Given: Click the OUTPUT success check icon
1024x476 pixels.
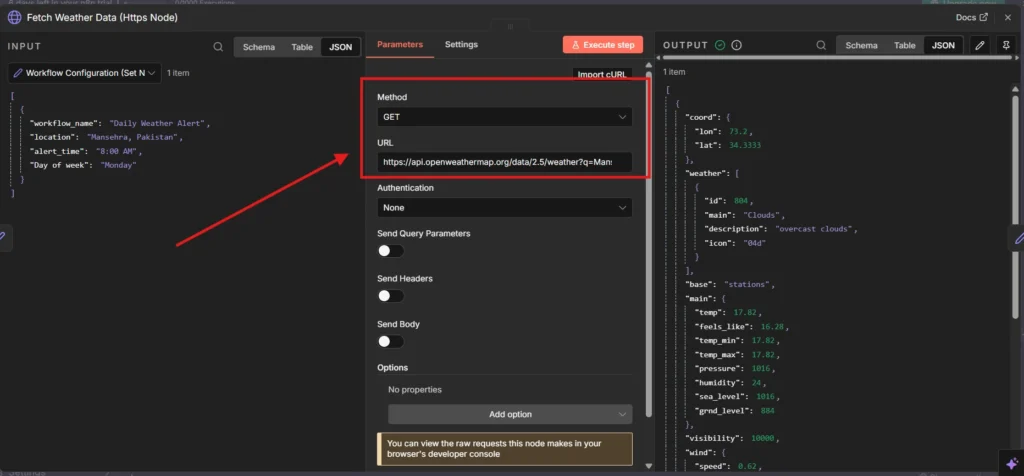Looking at the screenshot, I should (x=720, y=45).
